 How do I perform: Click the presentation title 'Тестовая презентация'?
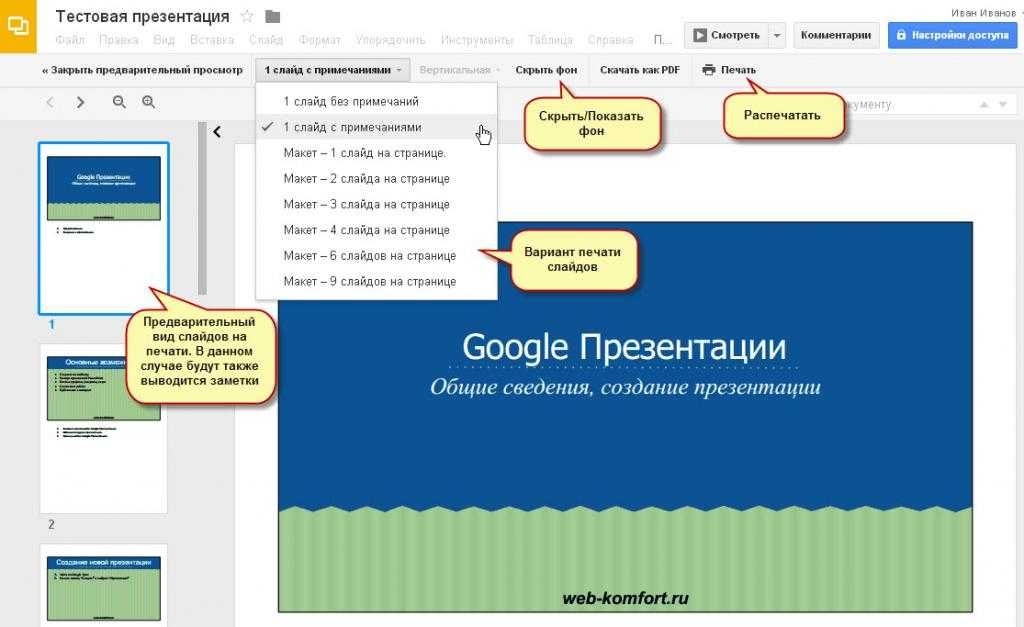point(142,16)
